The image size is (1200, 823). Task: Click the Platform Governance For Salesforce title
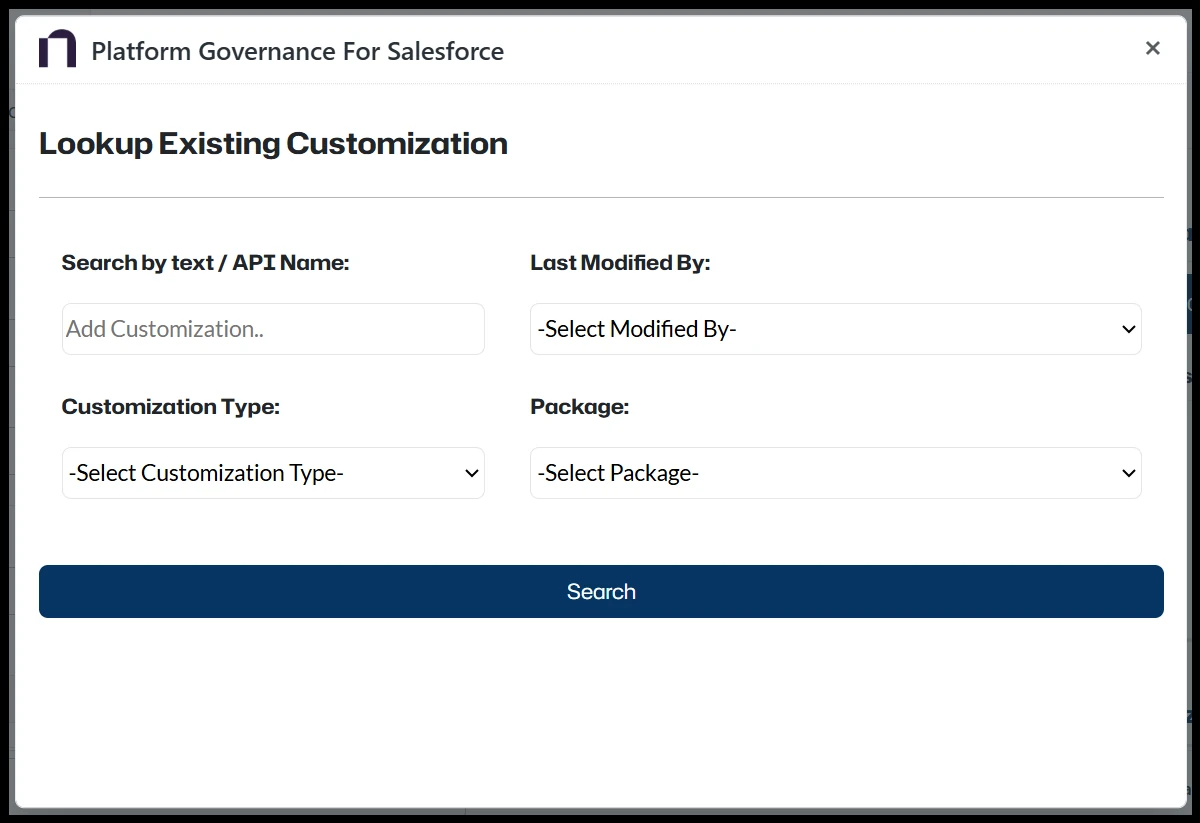click(297, 51)
